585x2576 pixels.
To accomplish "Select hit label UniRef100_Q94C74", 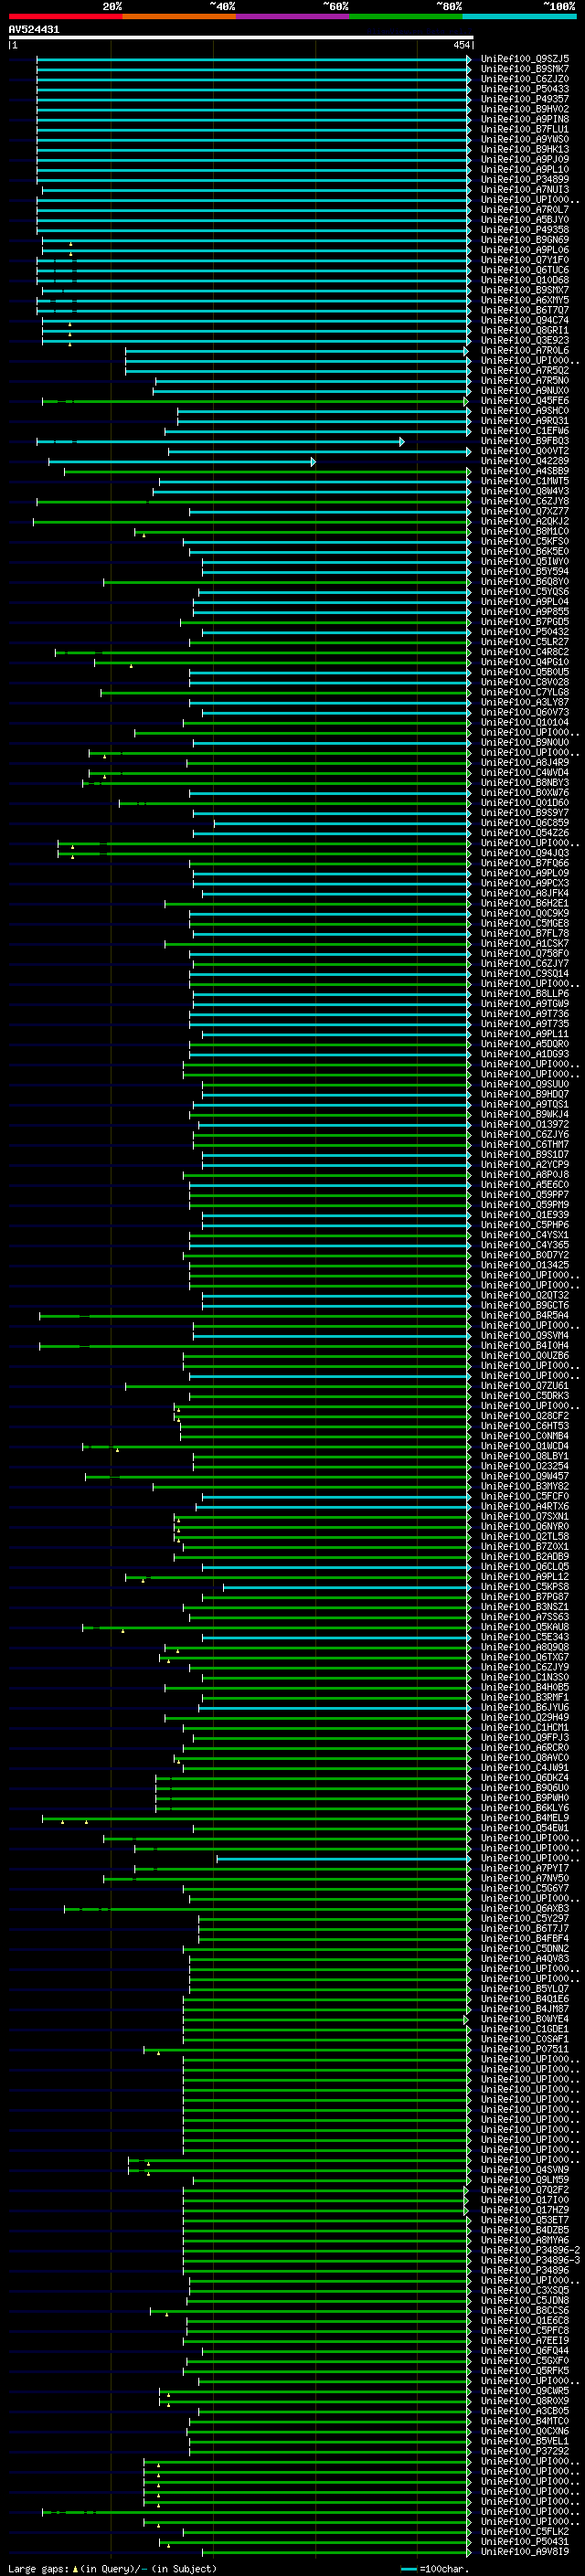I will click(x=524, y=320).
